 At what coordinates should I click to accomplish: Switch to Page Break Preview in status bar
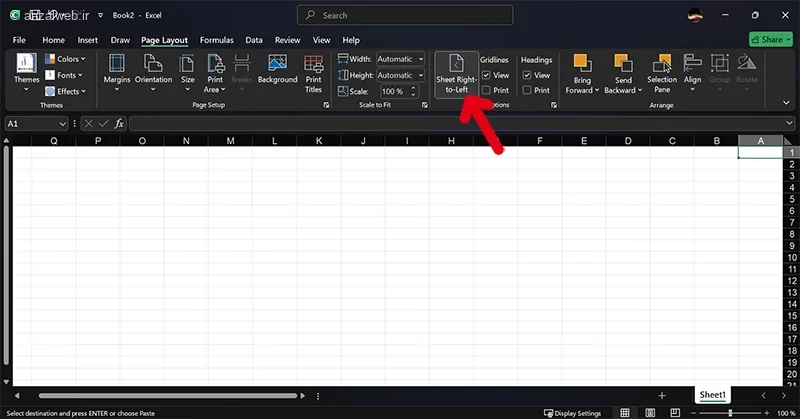675,412
